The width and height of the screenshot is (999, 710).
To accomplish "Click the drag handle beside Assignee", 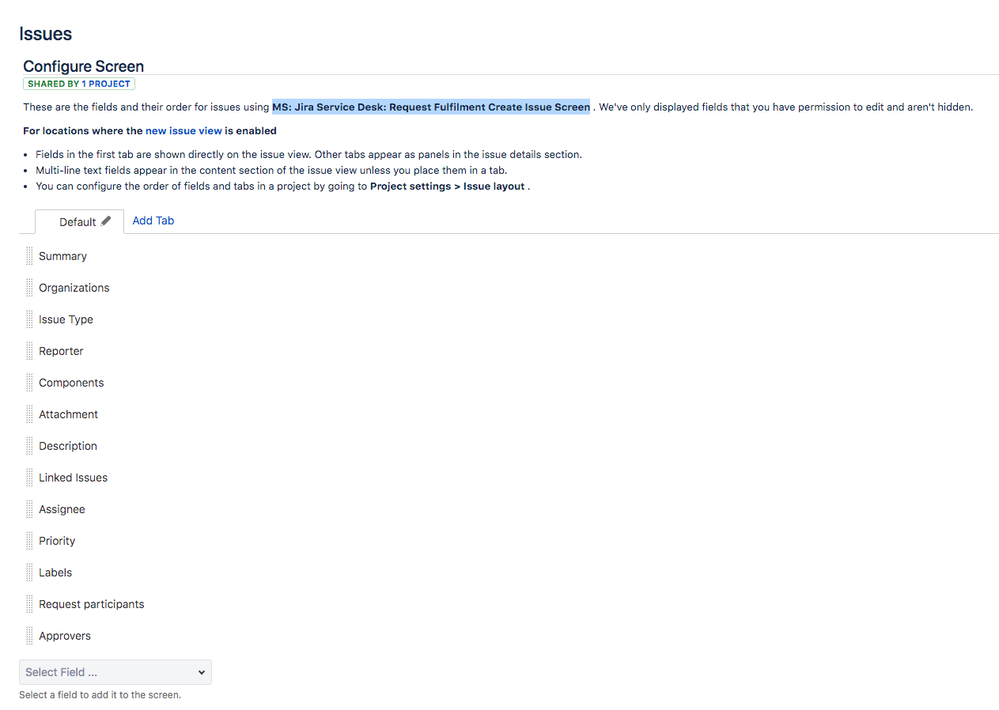I will 29,509.
